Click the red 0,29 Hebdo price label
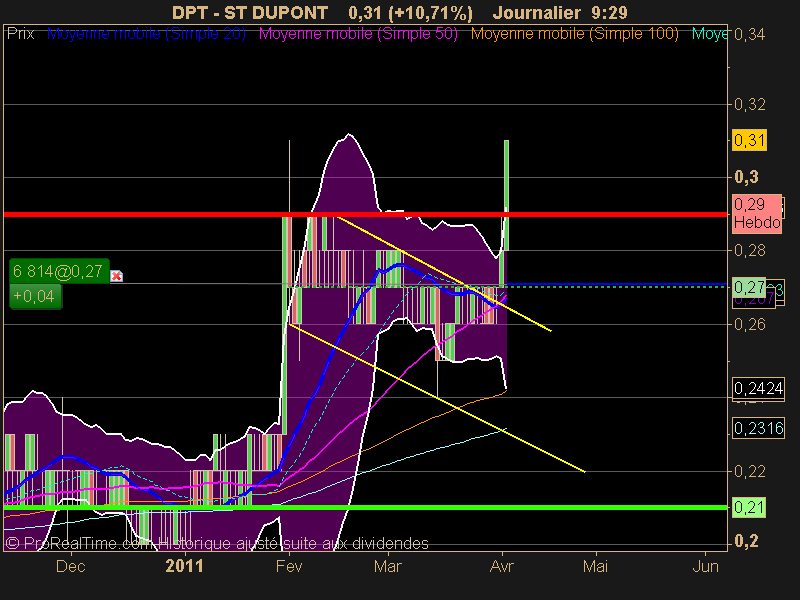This screenshot has height=600, width=800. [x=757, y=214]
